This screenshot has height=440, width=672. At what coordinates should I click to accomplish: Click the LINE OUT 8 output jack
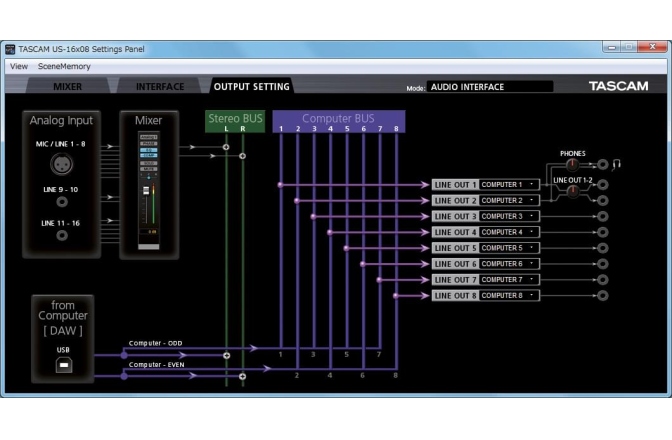click(603, 296)
